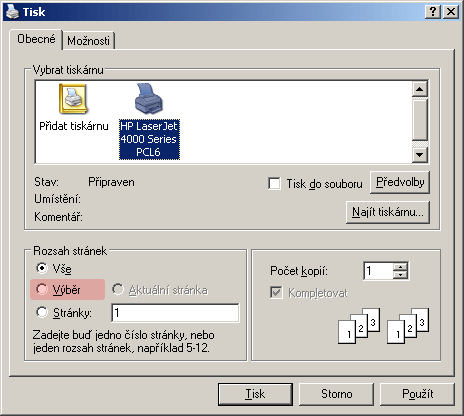Switch to the Možnosti tab
The height and width of the screenshot is (416, 464).
(88, 41)
